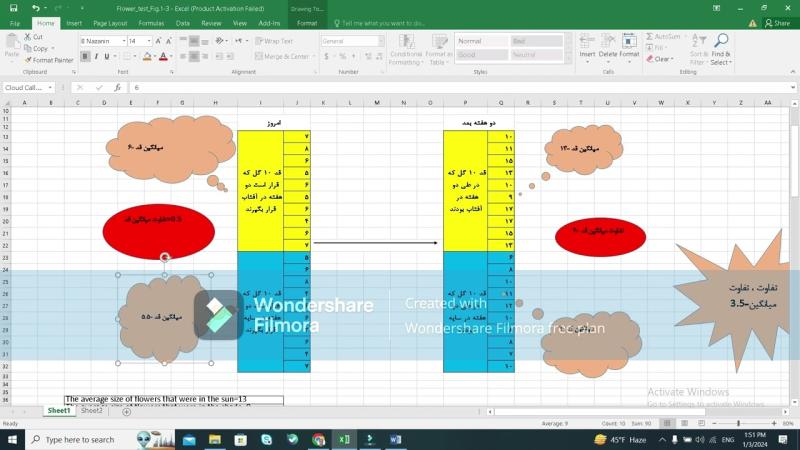
Task: Open the File tab
Action: tap(15, 23)
